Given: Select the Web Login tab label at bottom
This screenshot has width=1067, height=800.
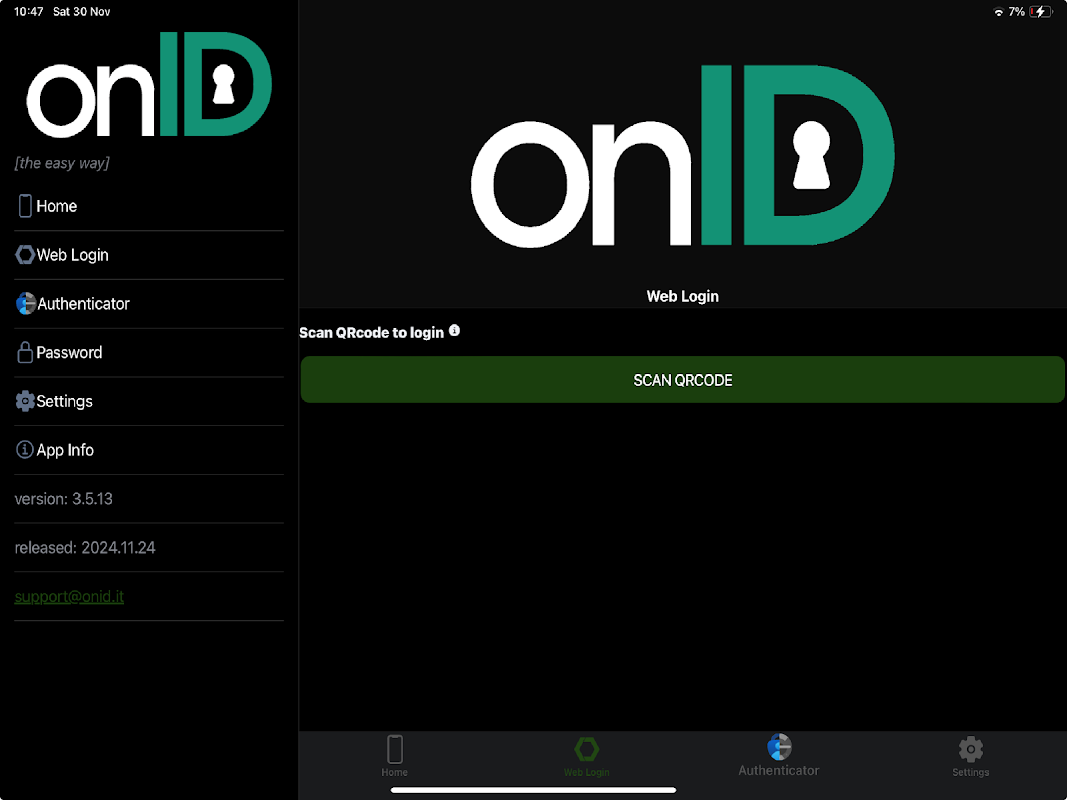Looking at the screenshot, I should (x=587, y=772).
